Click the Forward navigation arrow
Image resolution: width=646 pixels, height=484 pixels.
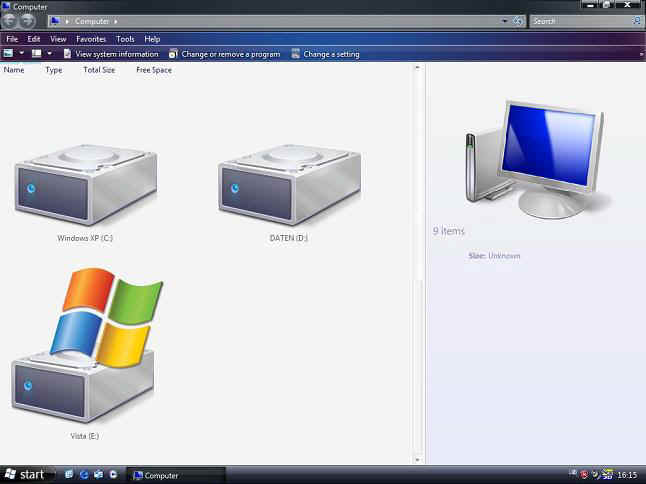click(x=27, y=21)
